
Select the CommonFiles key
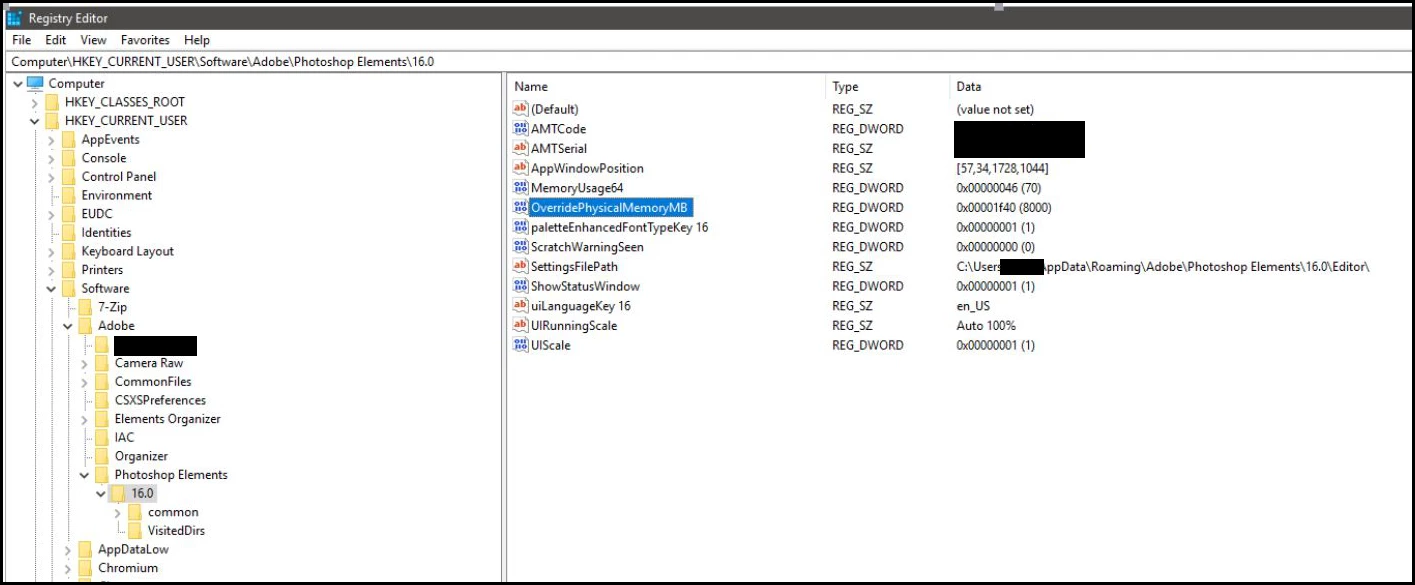[x=153, y=382]
